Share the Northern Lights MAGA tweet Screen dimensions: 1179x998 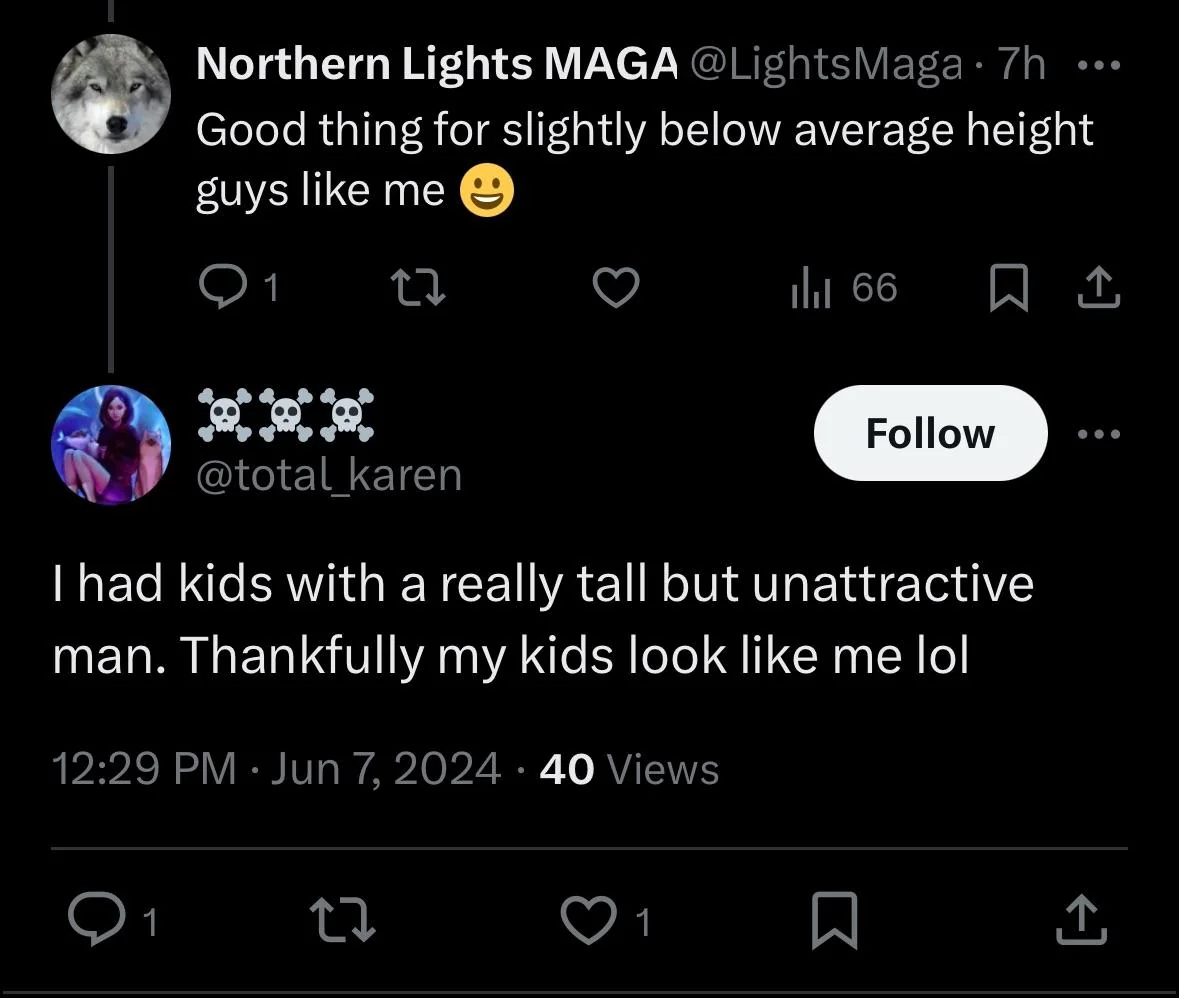pos(1099,287)
